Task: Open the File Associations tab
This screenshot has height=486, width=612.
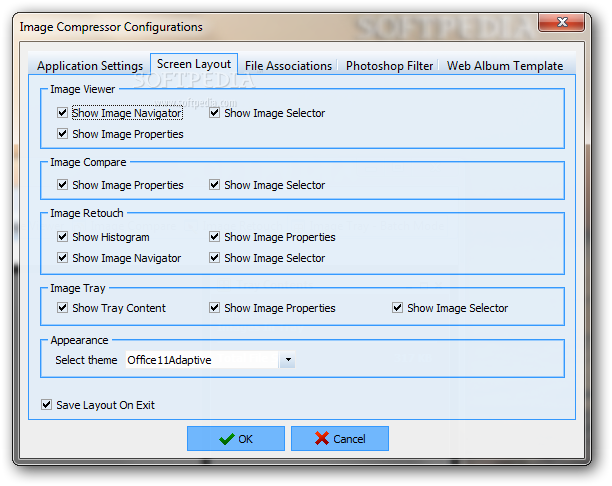Action: click(x=288, y=66)
